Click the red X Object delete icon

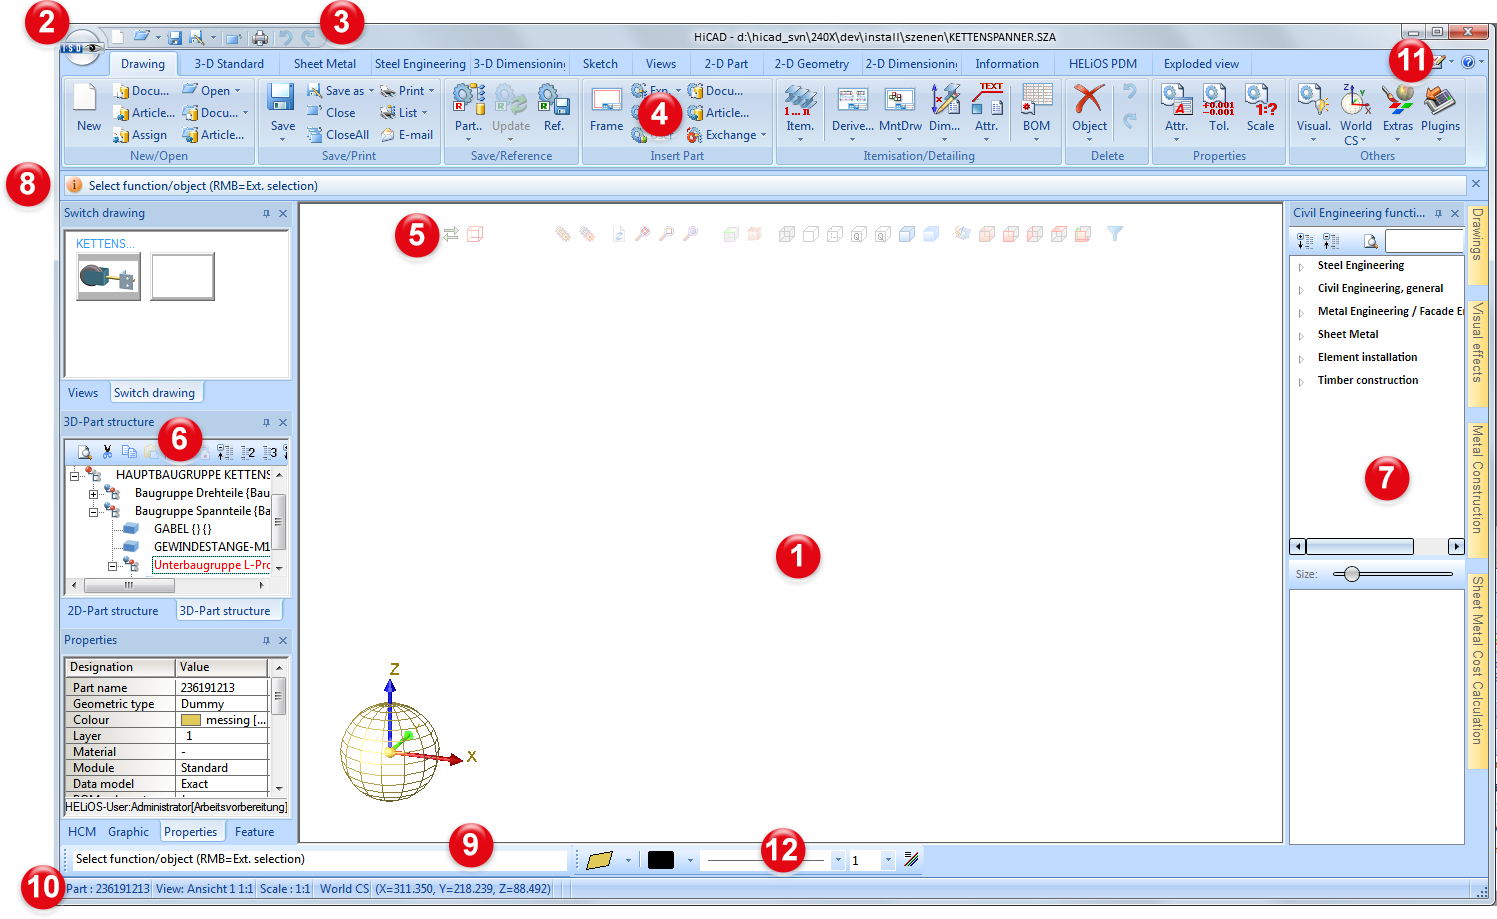pyautogui.click(x=1089, y=99)
